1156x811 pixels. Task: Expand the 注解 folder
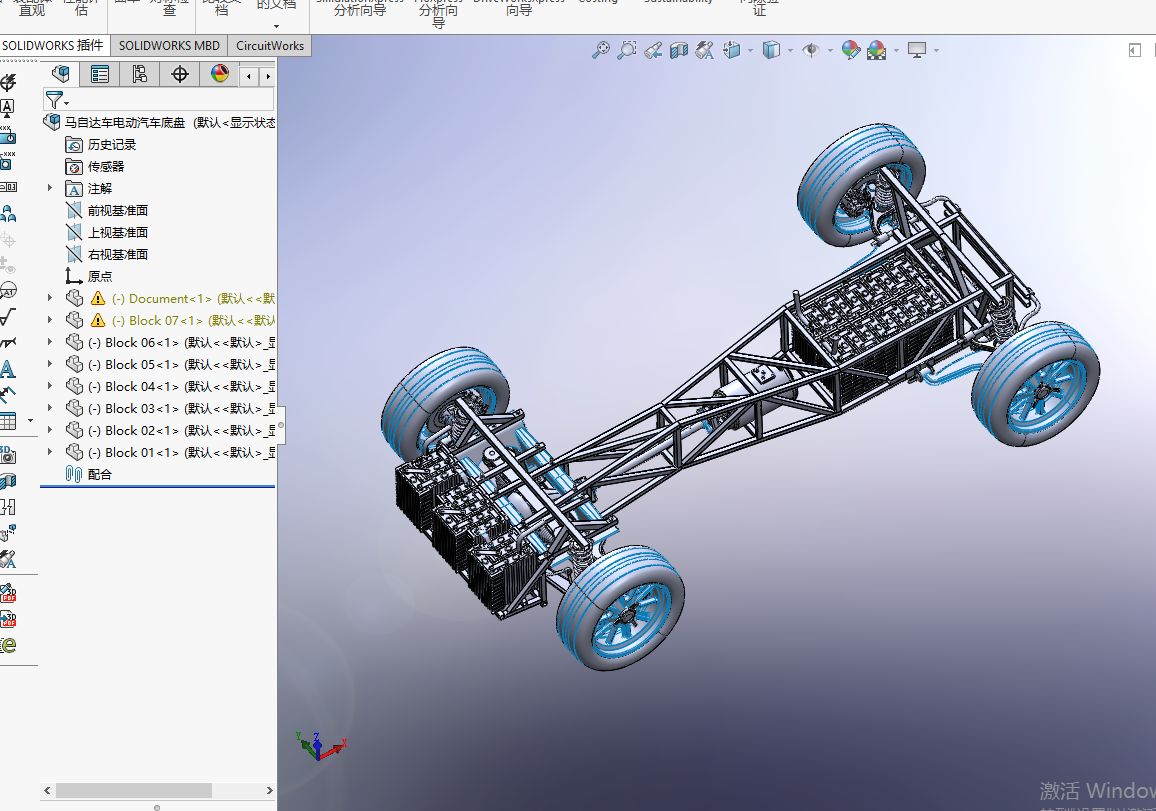[x=50, y=188]
